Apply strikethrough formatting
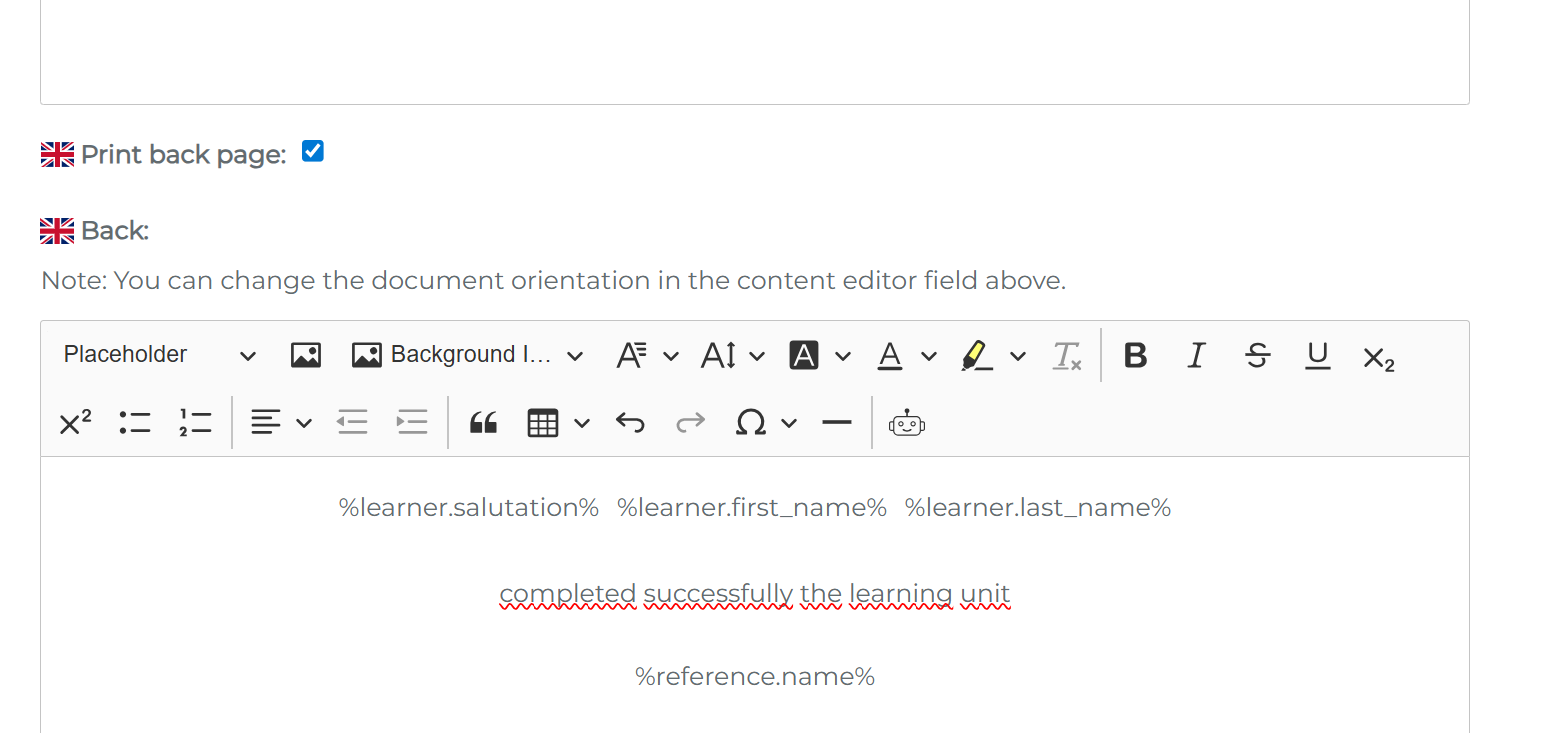This screenshot has width=1546, height=733. pos(1257,355)
